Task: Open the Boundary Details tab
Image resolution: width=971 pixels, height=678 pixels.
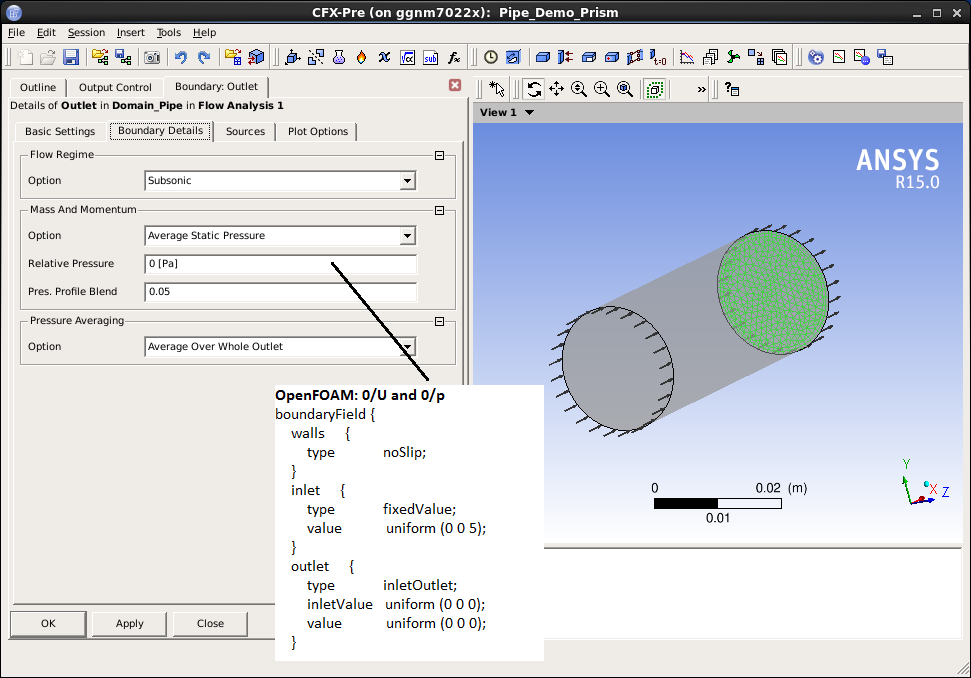Action: pos(160,131)
